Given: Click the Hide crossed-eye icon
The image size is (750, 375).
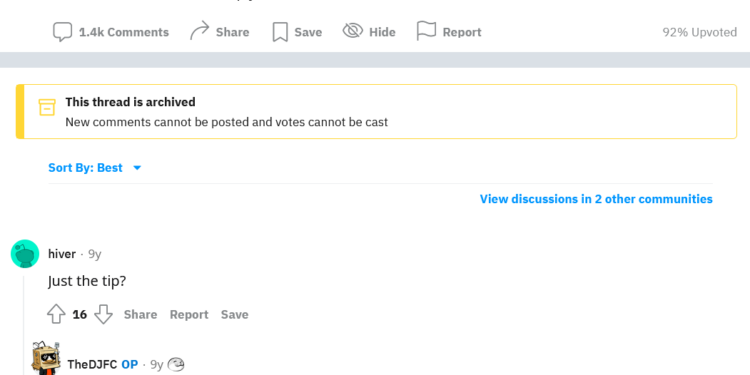Looking at the screenshot, I should [x=353, y=31].
